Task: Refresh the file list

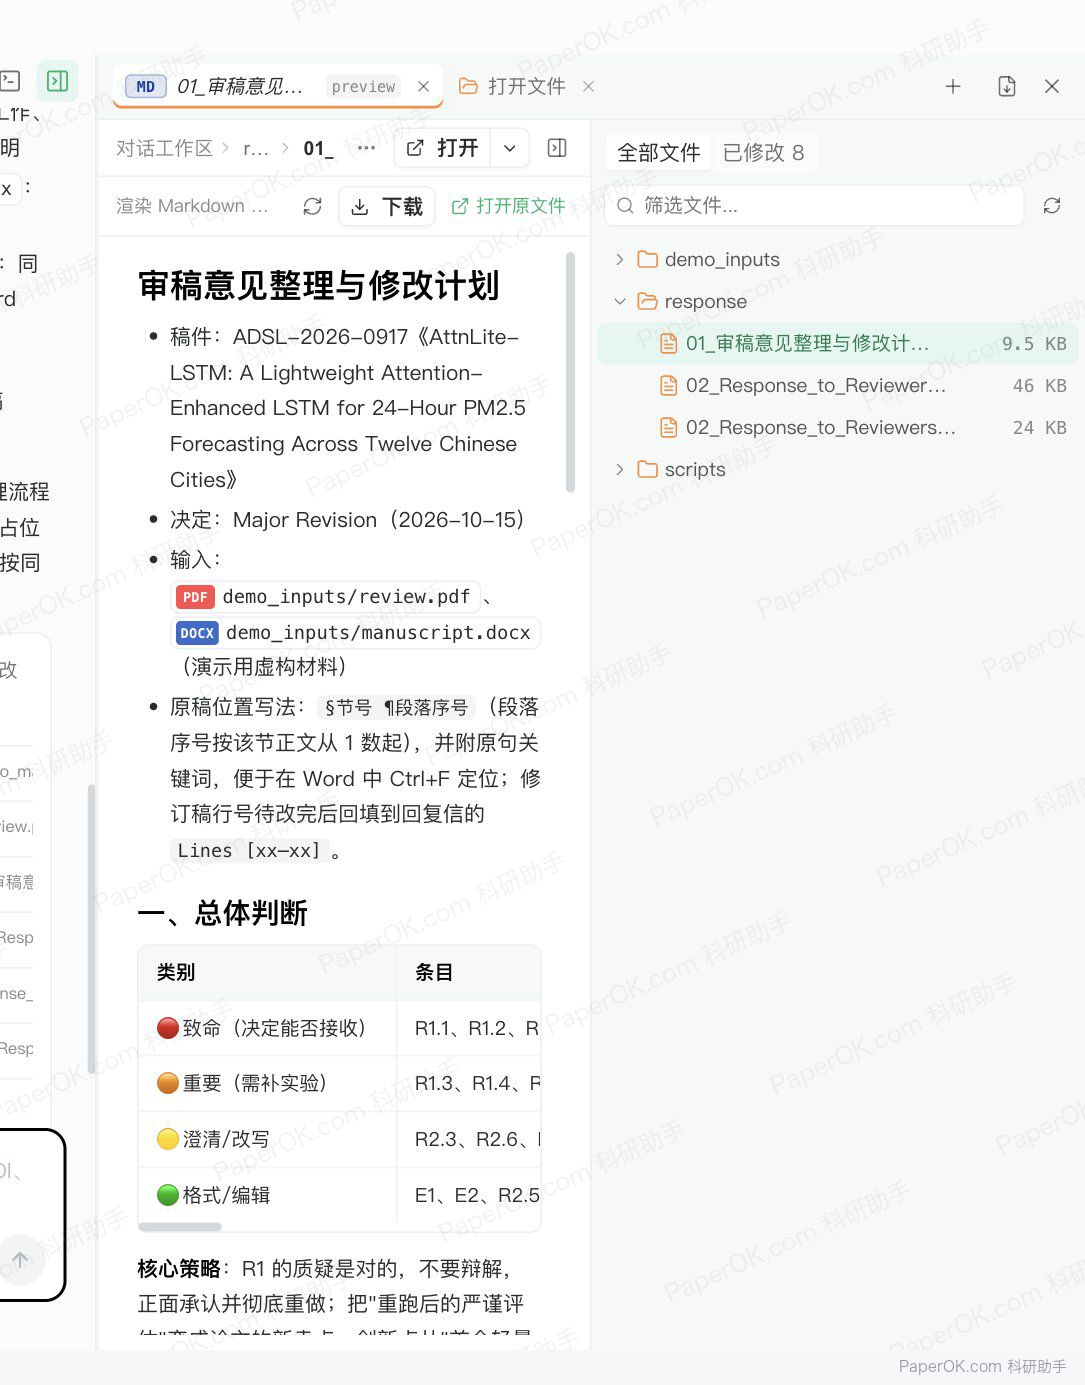Action: click(1052, 205)
